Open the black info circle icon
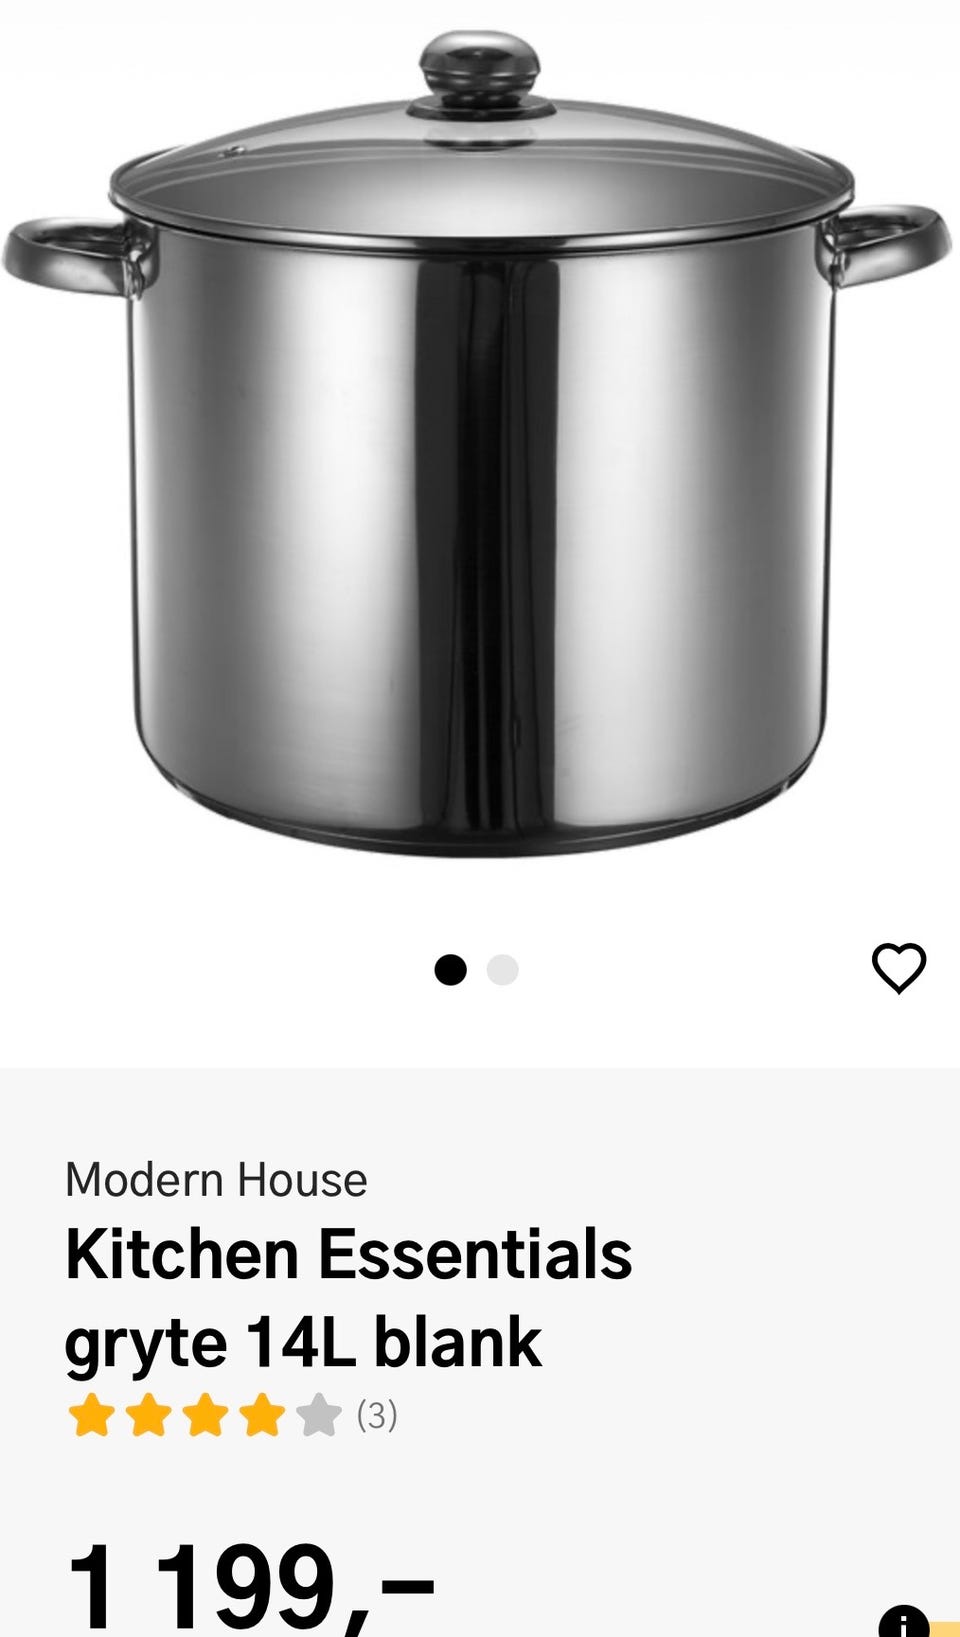The height and width of the screenshot is (1637, 960). (904, 1621)
